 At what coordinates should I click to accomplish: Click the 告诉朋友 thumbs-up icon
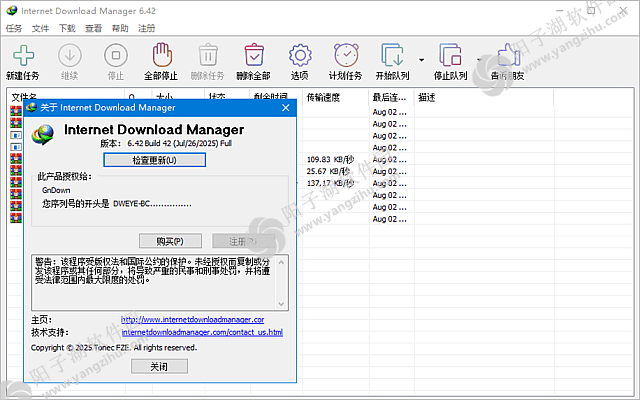[x=509, y=55]
